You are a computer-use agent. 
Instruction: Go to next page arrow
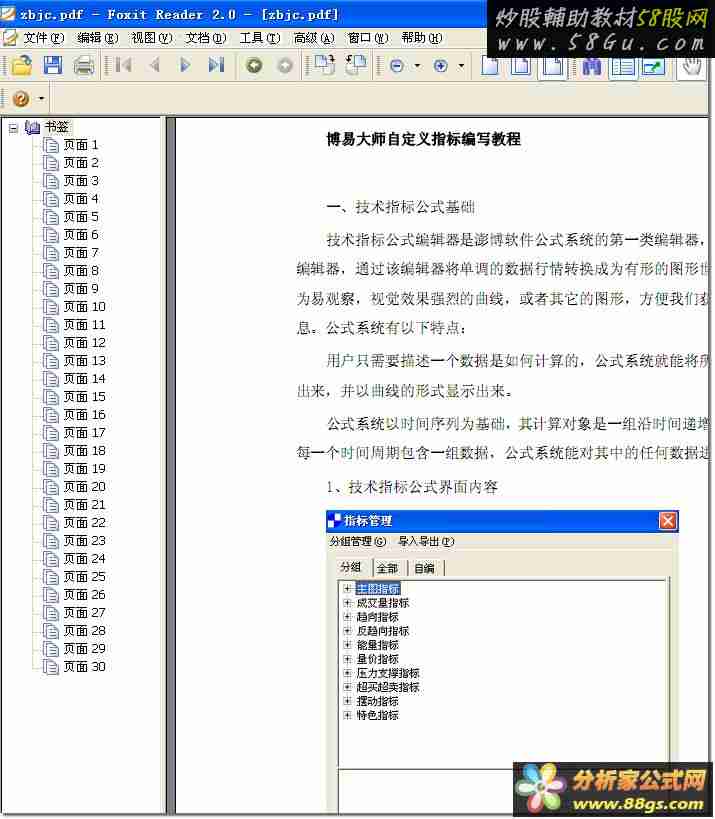[x=185, y=65]
